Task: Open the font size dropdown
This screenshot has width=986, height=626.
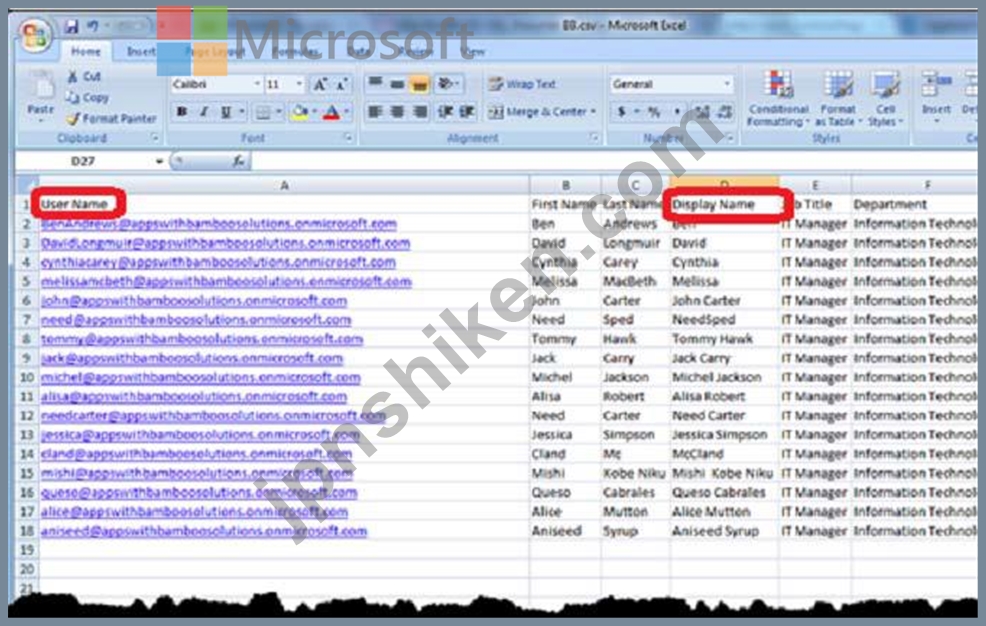Action: click(299, 84)
